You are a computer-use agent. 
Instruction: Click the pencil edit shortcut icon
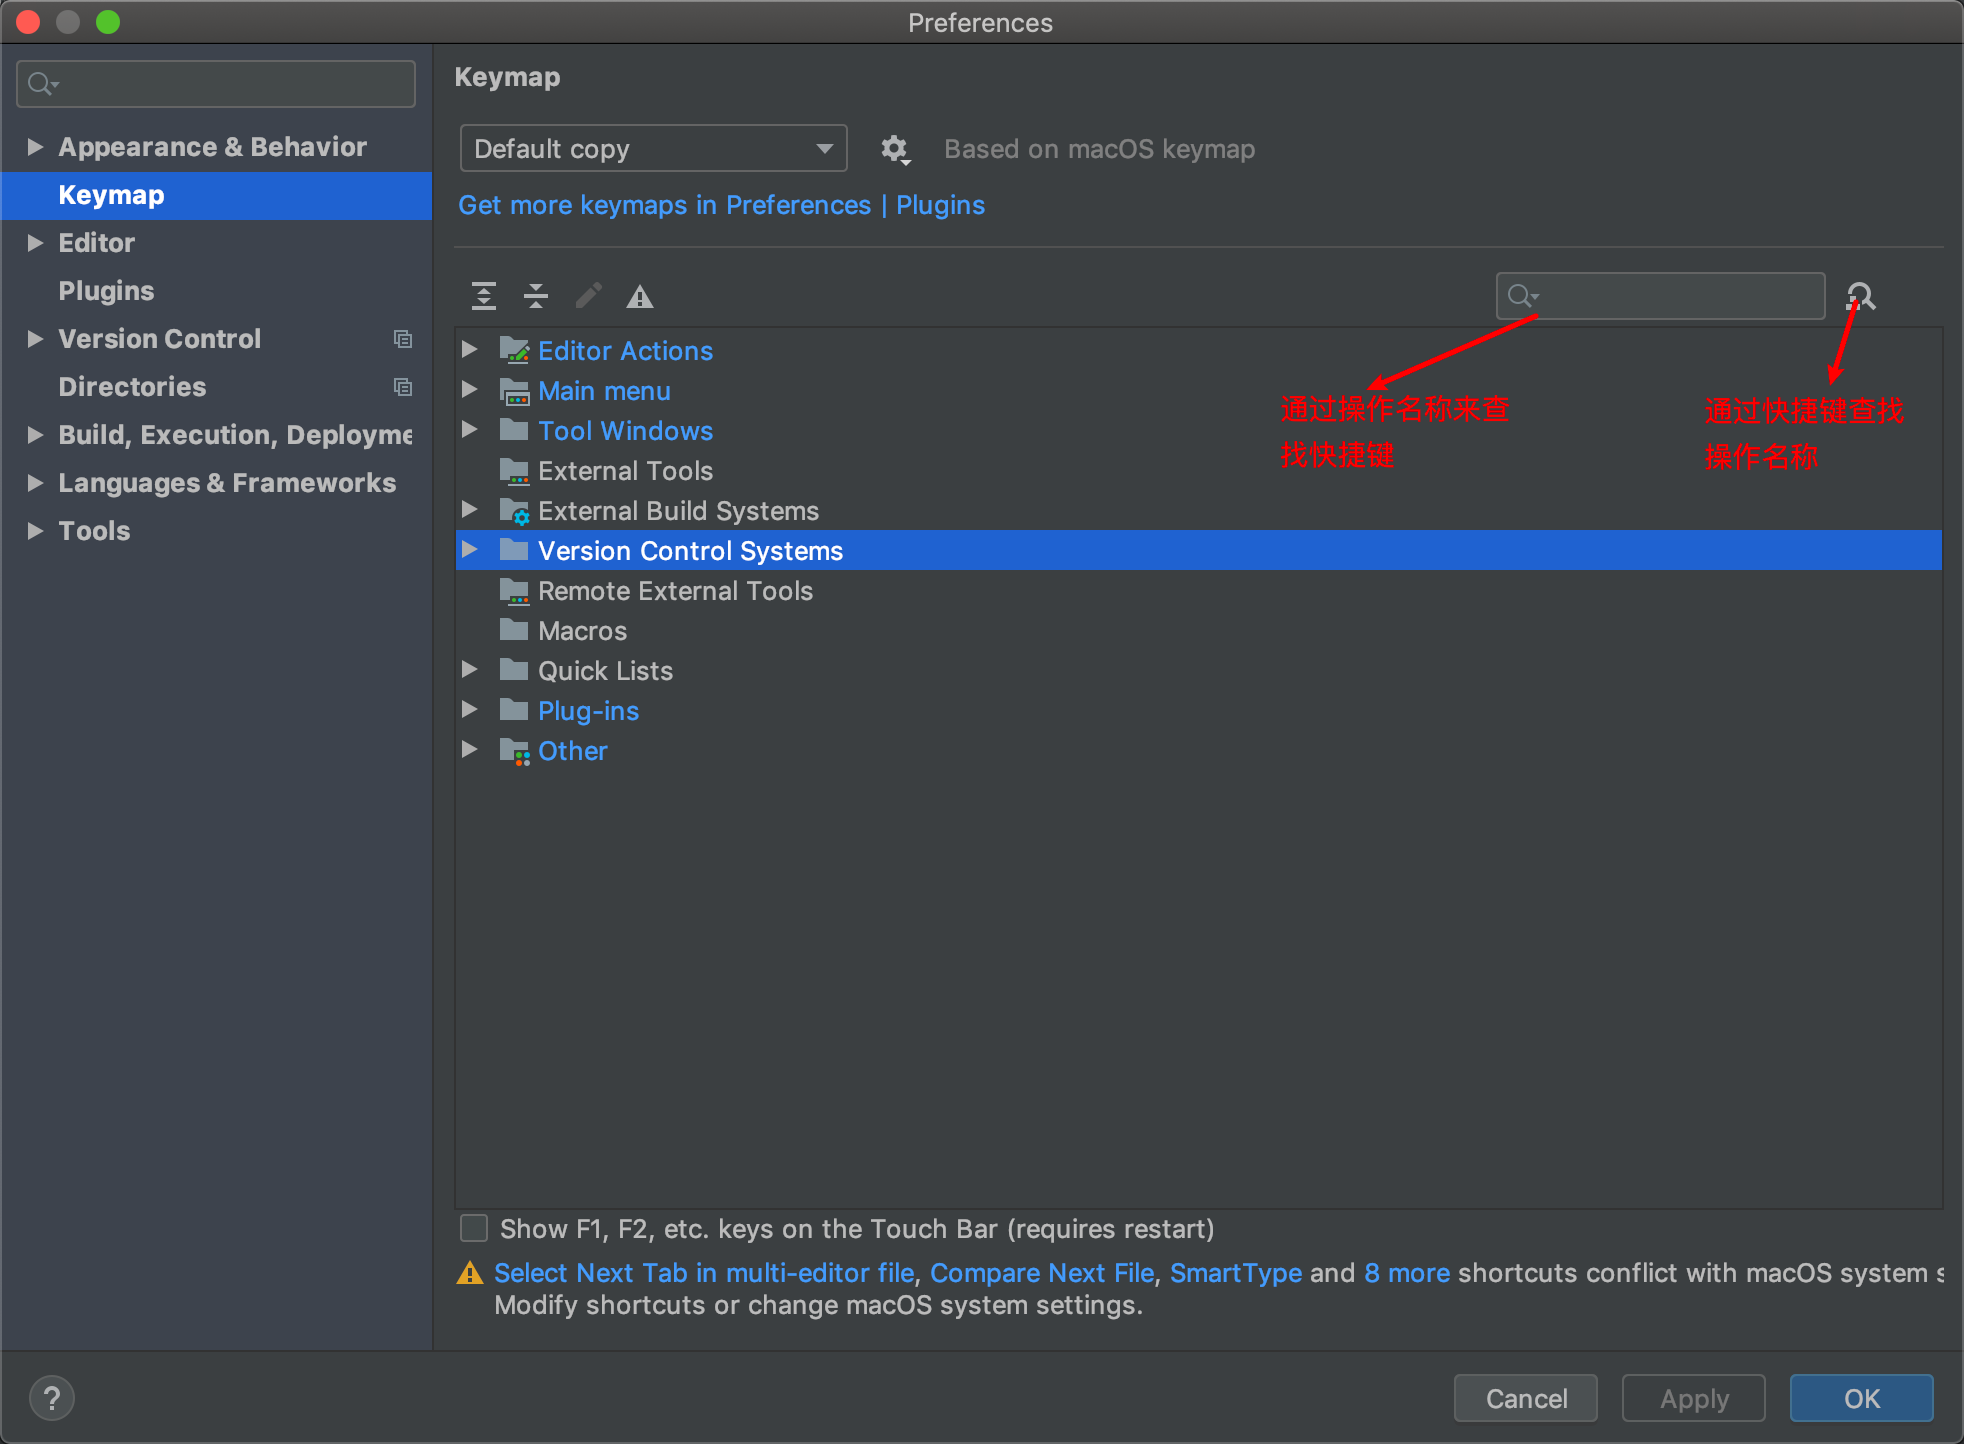coord(589,296)
